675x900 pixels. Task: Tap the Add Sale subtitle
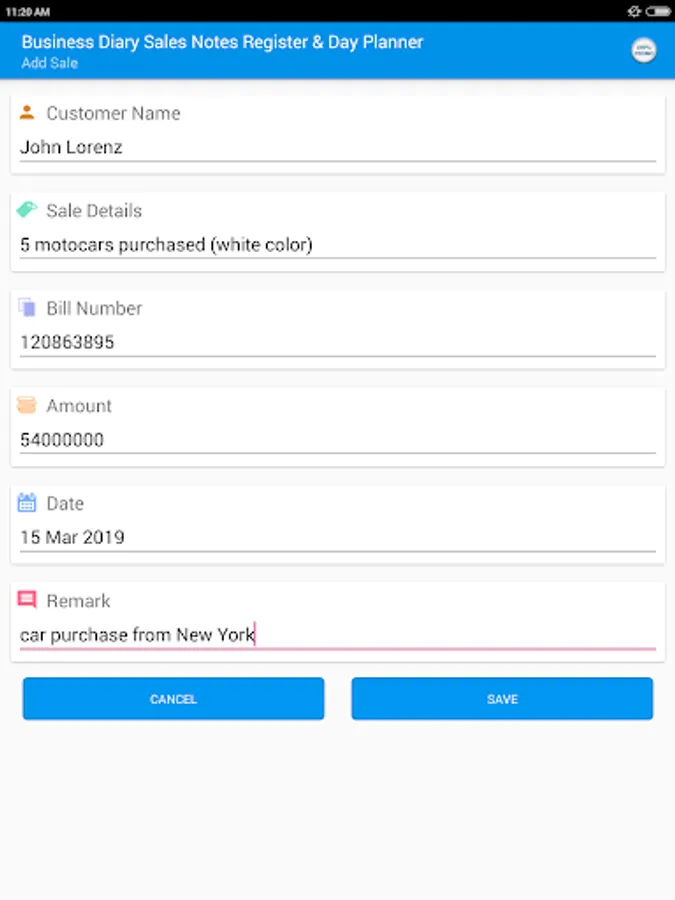coord(49,63)
